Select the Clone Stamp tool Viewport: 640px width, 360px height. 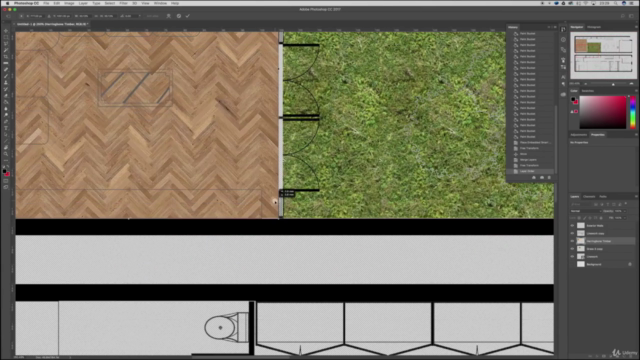[6, 83]
